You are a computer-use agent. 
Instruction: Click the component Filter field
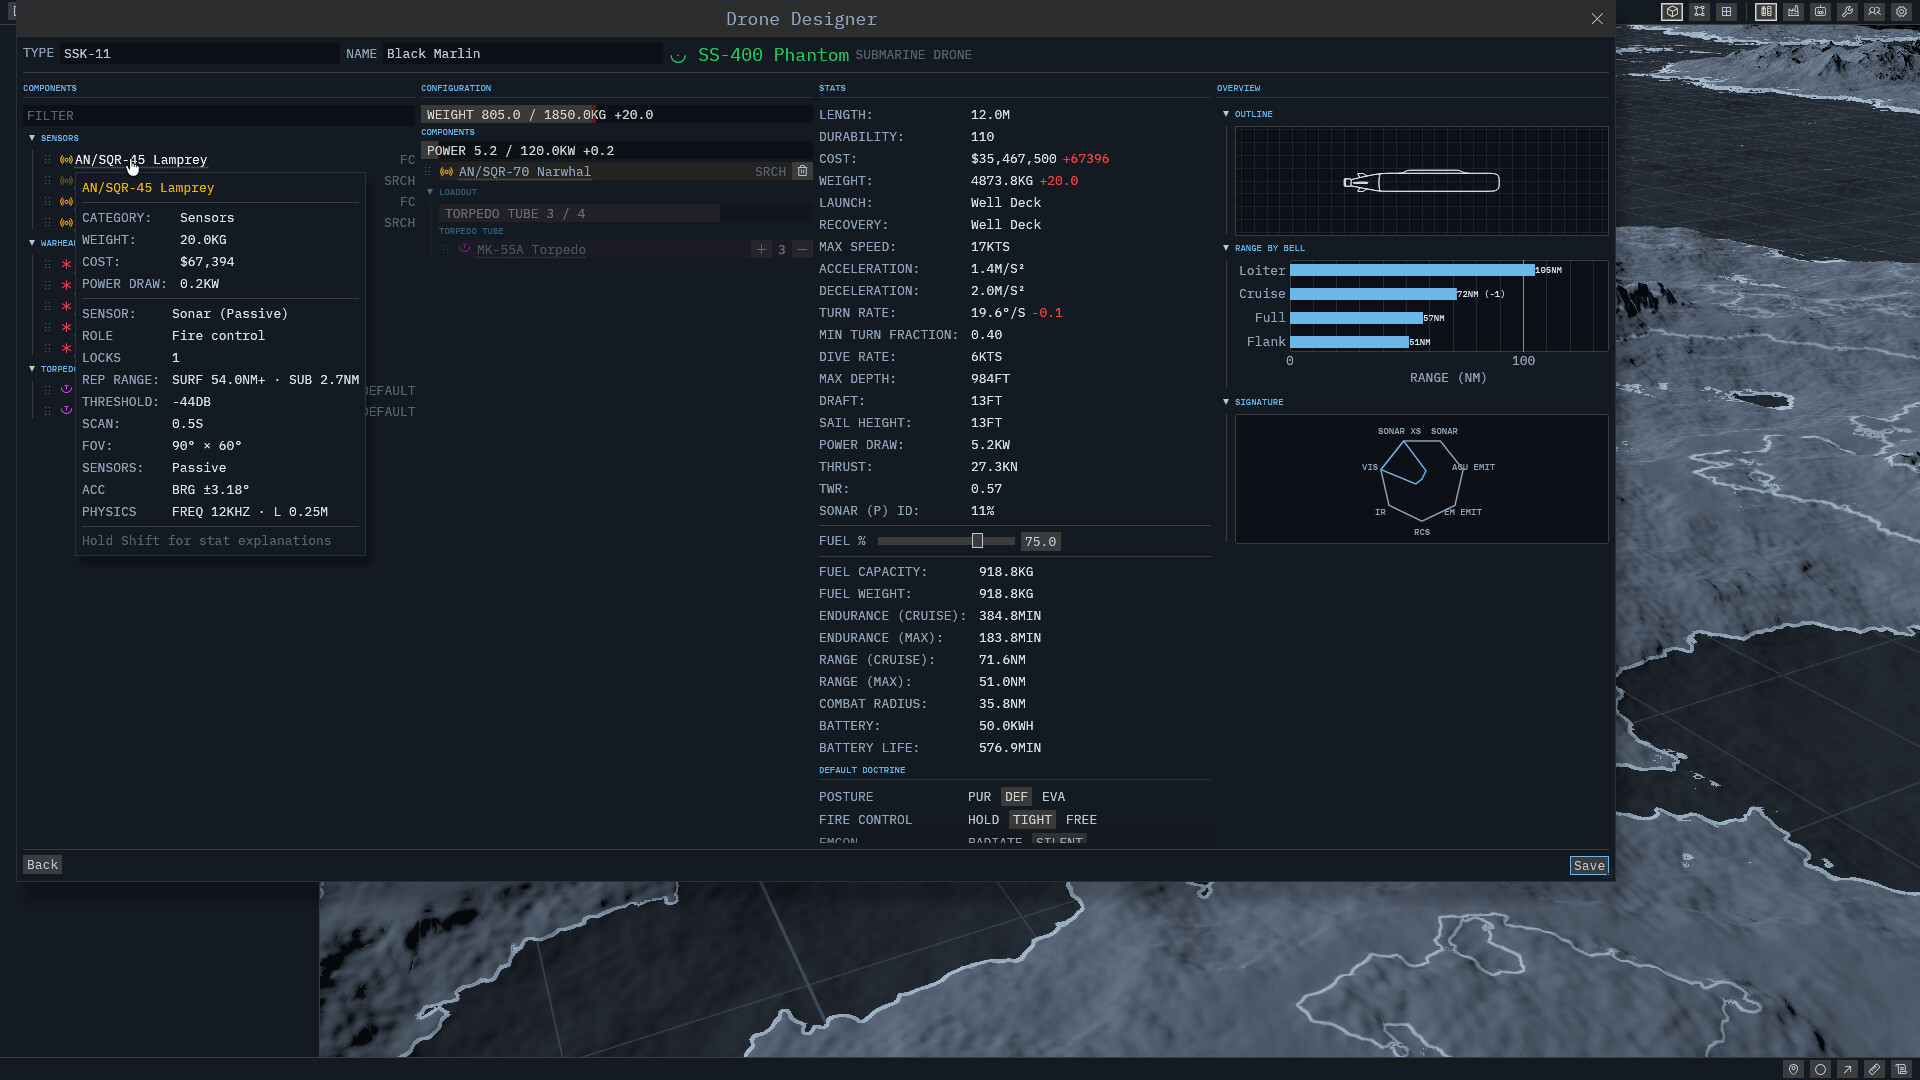pos(218,116)
